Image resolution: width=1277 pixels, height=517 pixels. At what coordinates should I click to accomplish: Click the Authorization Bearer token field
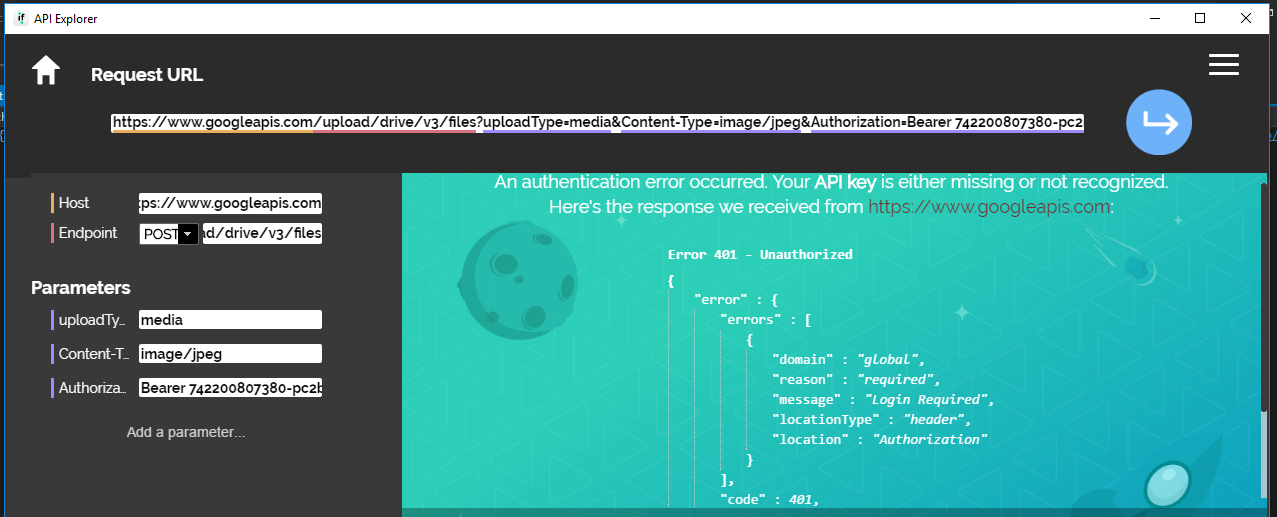tap(231, 388)
